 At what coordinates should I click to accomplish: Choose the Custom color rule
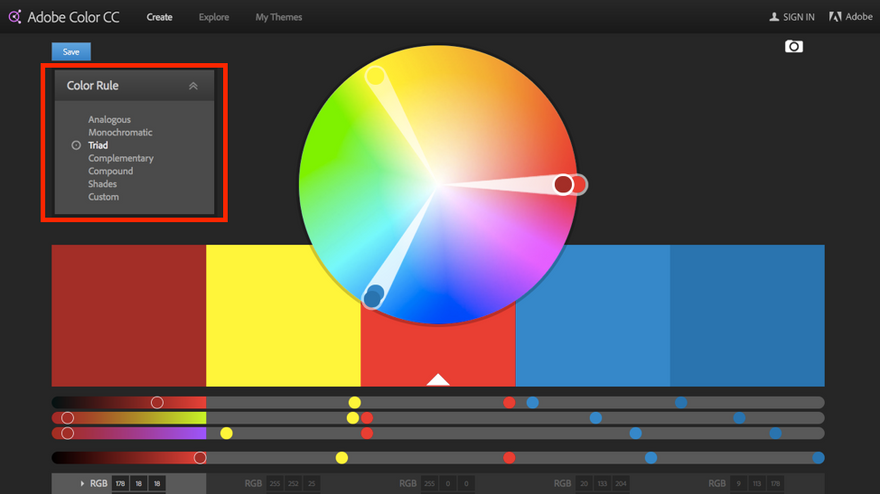tap(103, 197)
